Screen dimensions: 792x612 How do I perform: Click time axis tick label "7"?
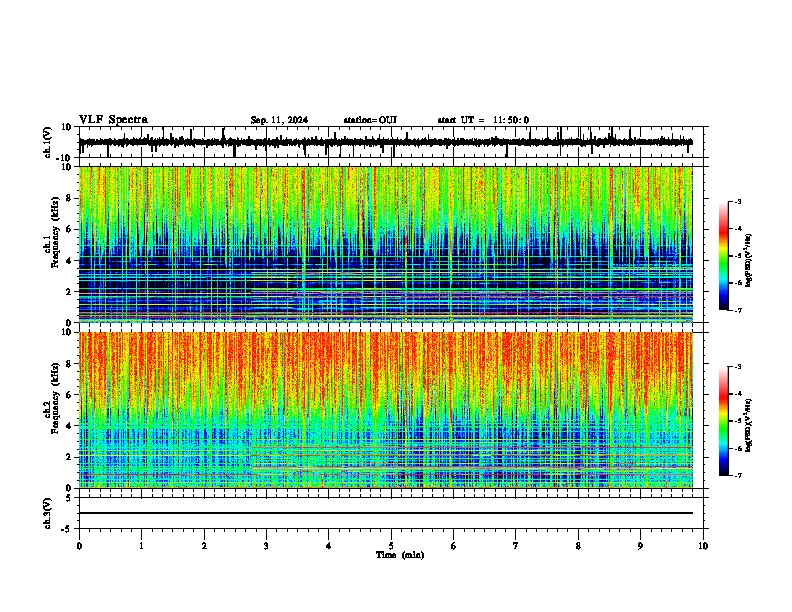(x=516, y=546)
